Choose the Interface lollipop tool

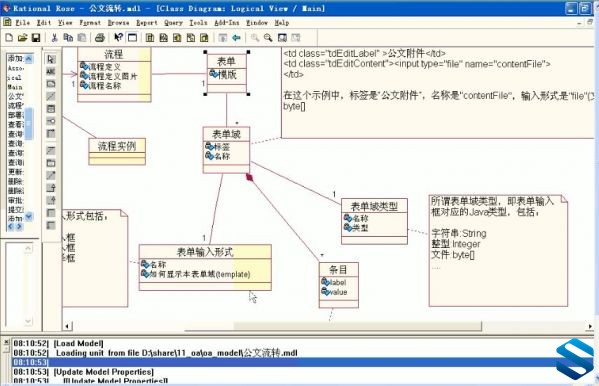[51, 121]
